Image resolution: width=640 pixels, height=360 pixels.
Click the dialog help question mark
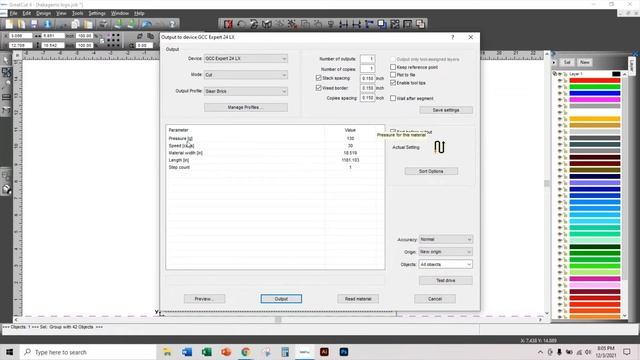coord(452,37)
